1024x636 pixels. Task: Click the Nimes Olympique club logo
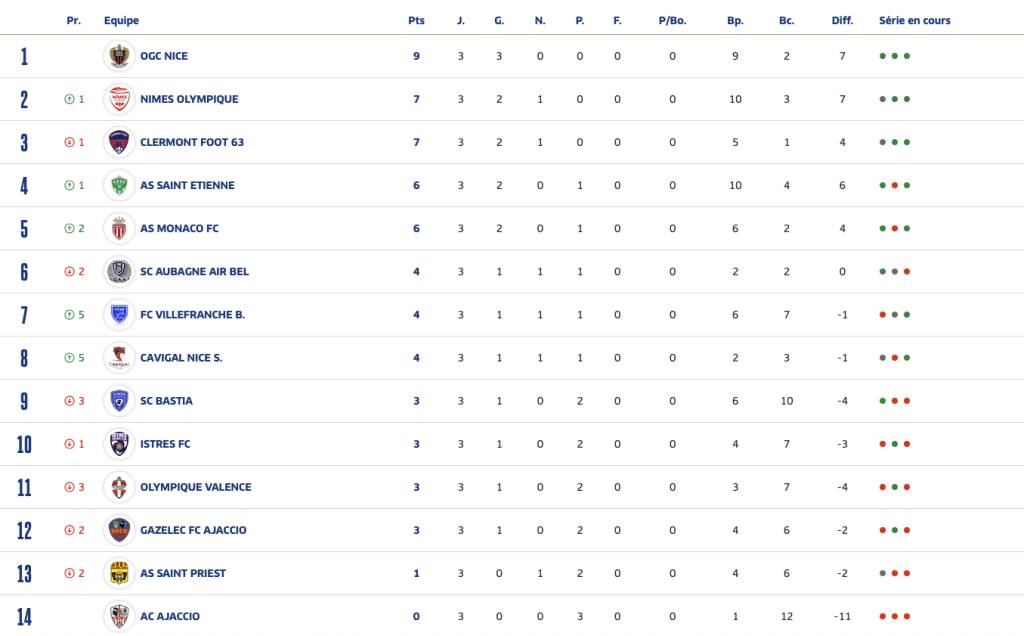[119, 99]
